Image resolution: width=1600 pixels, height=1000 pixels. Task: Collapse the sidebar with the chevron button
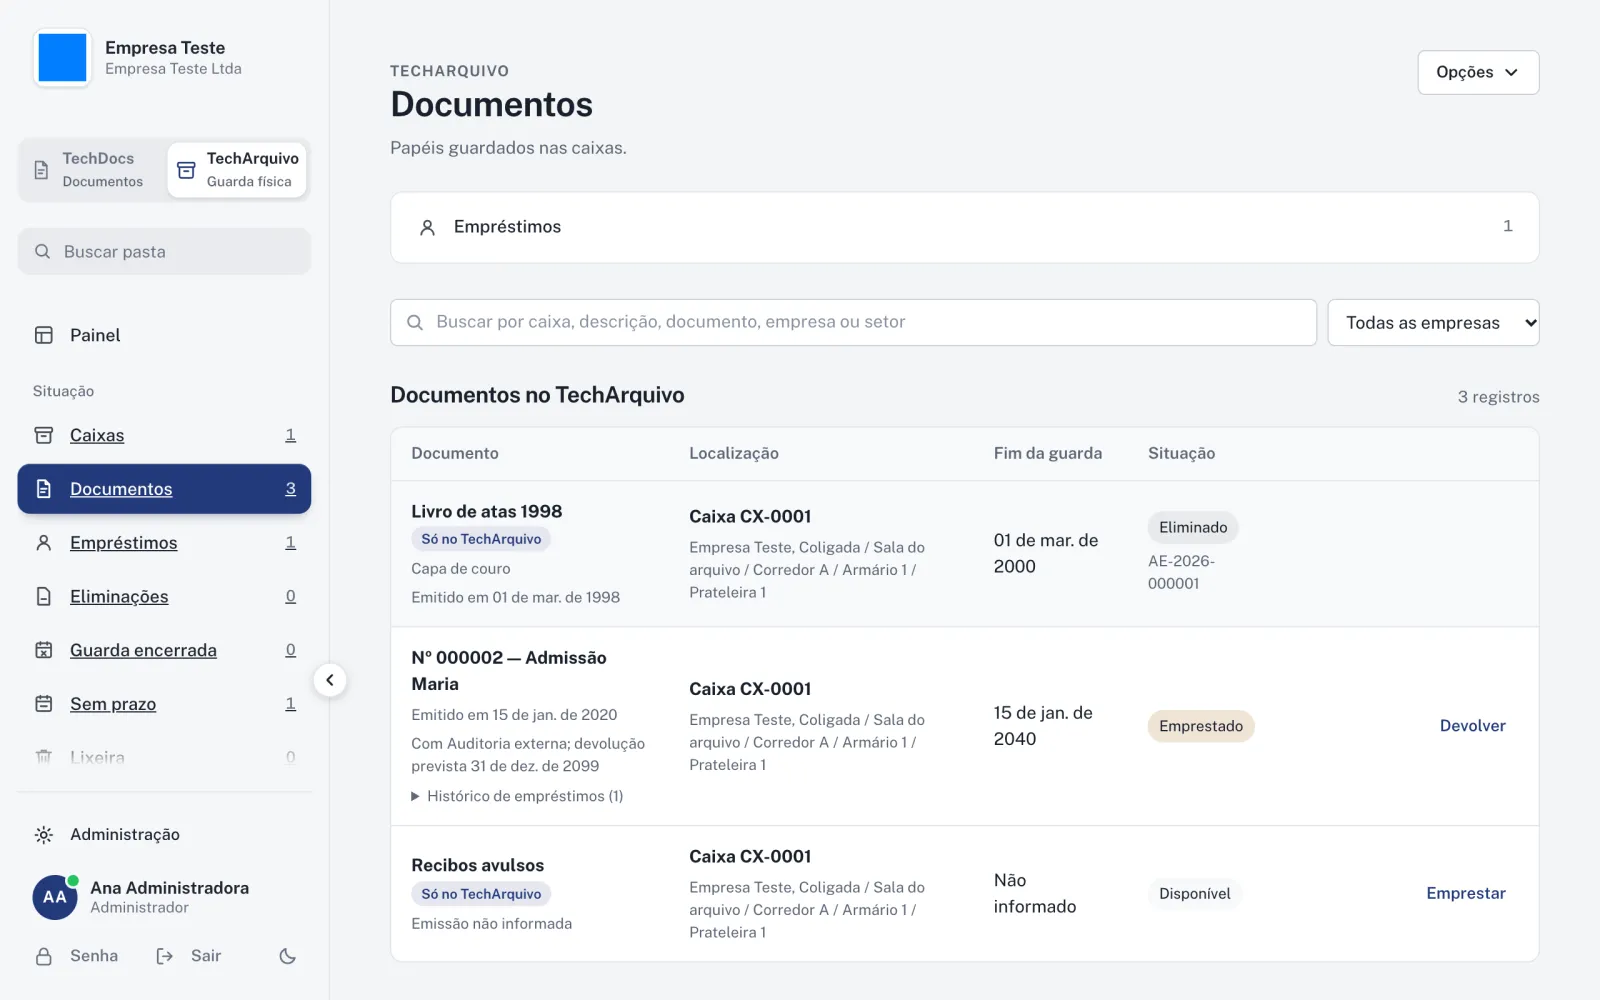click(330, 680)
